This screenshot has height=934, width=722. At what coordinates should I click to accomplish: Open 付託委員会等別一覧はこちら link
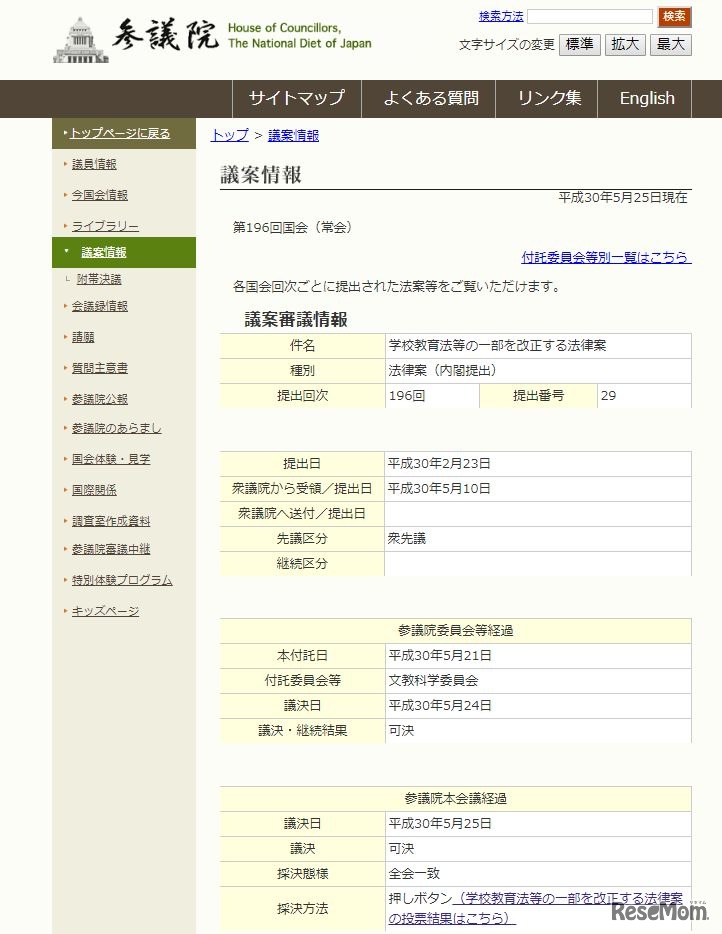606,257
